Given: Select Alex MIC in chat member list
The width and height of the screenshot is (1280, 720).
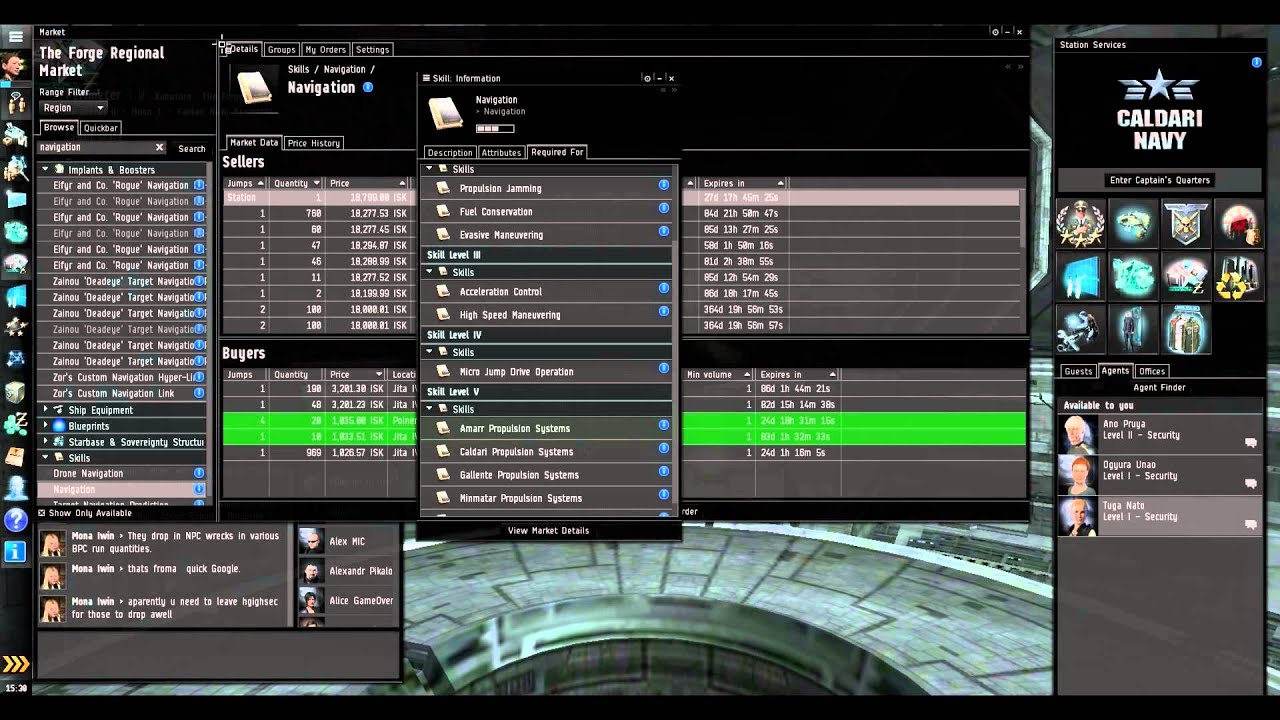Looking at the screenshot, I should (347, 541).
